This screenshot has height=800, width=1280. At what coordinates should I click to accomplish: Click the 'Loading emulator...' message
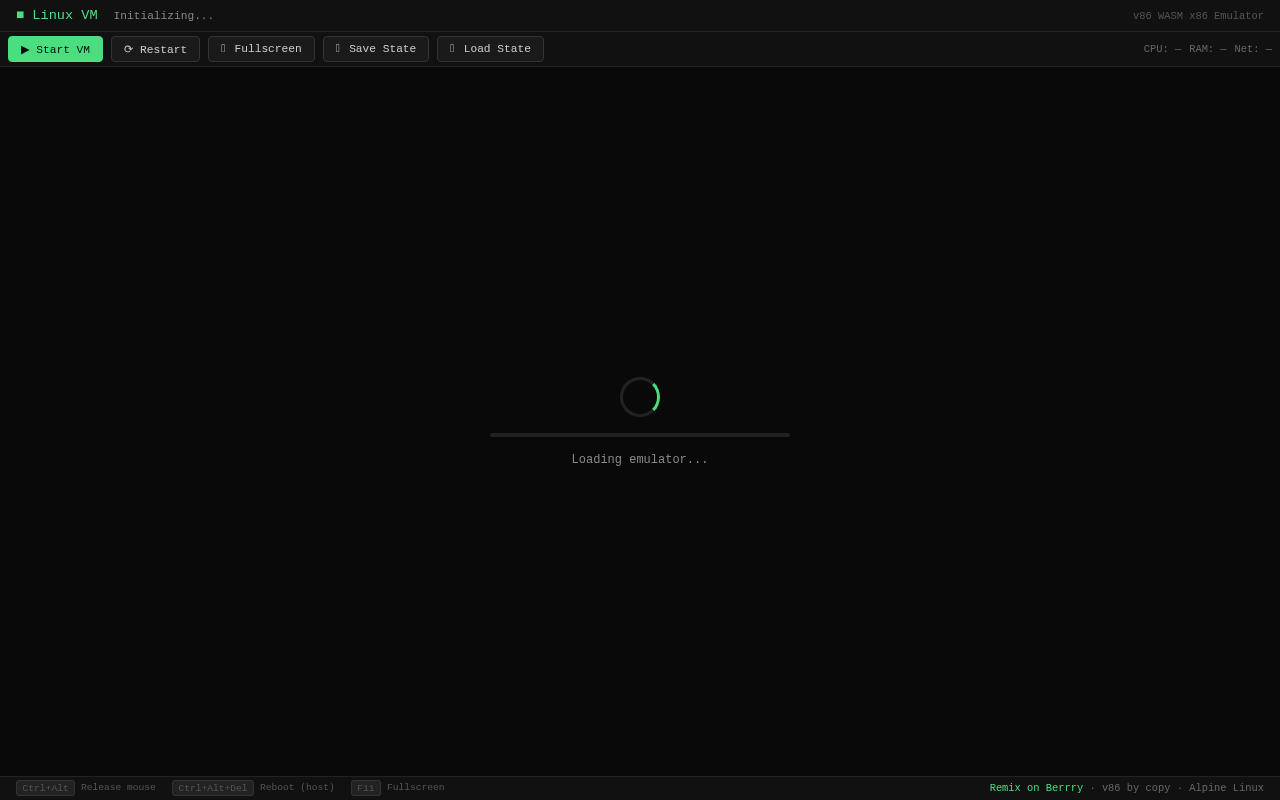point(640,460)
